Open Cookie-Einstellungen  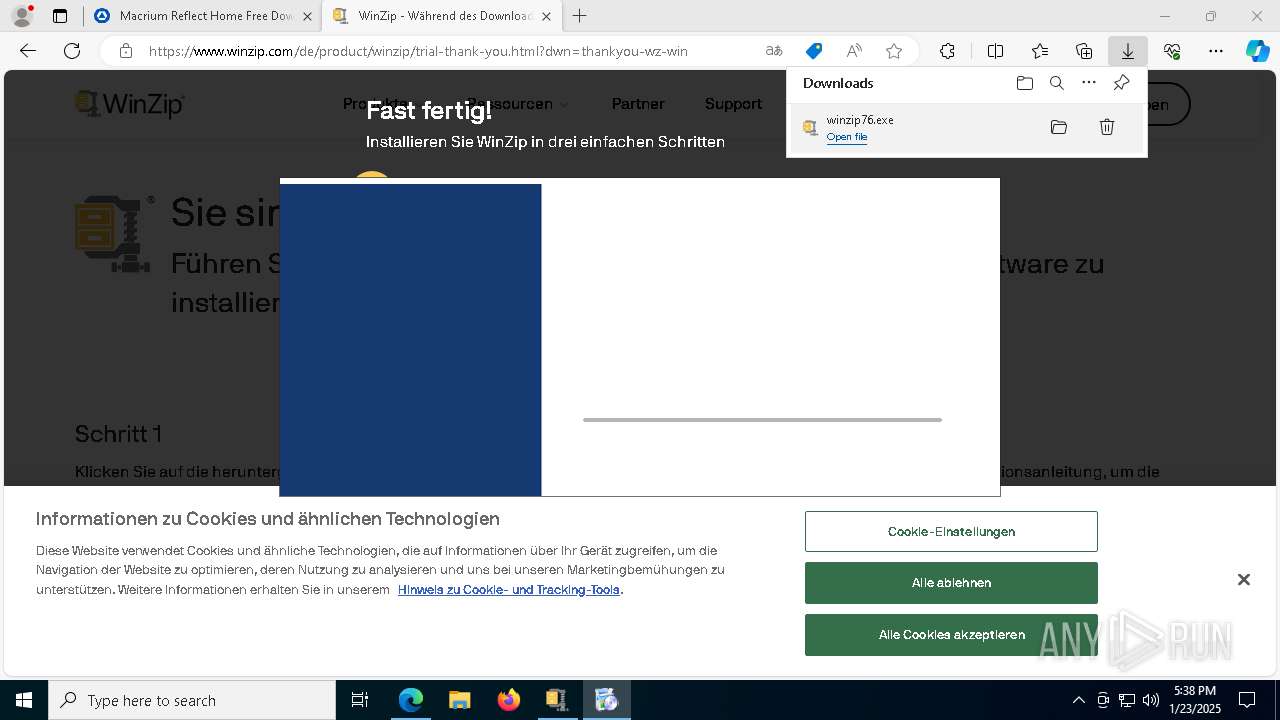click(x=951, y=531)
